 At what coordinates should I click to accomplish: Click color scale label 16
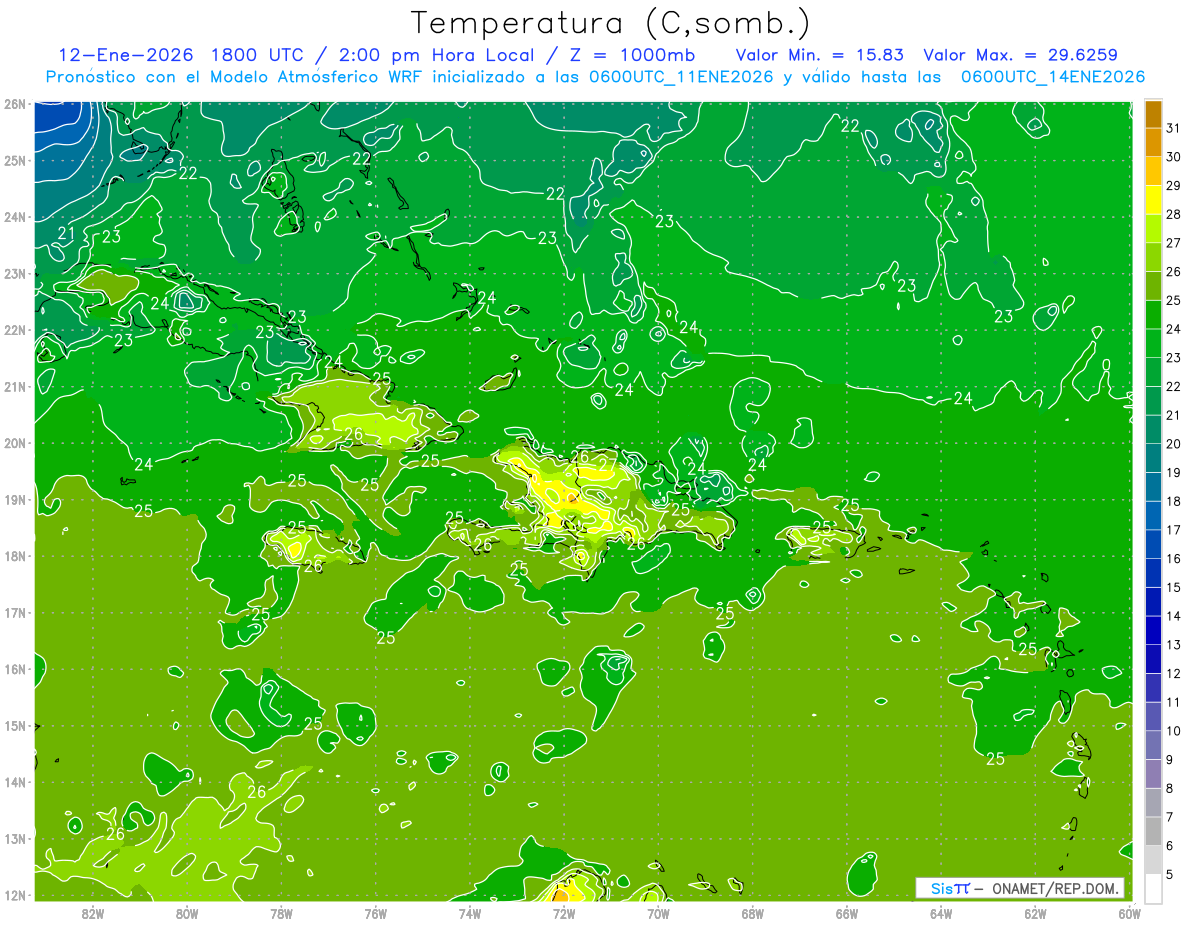[1173, 559]
